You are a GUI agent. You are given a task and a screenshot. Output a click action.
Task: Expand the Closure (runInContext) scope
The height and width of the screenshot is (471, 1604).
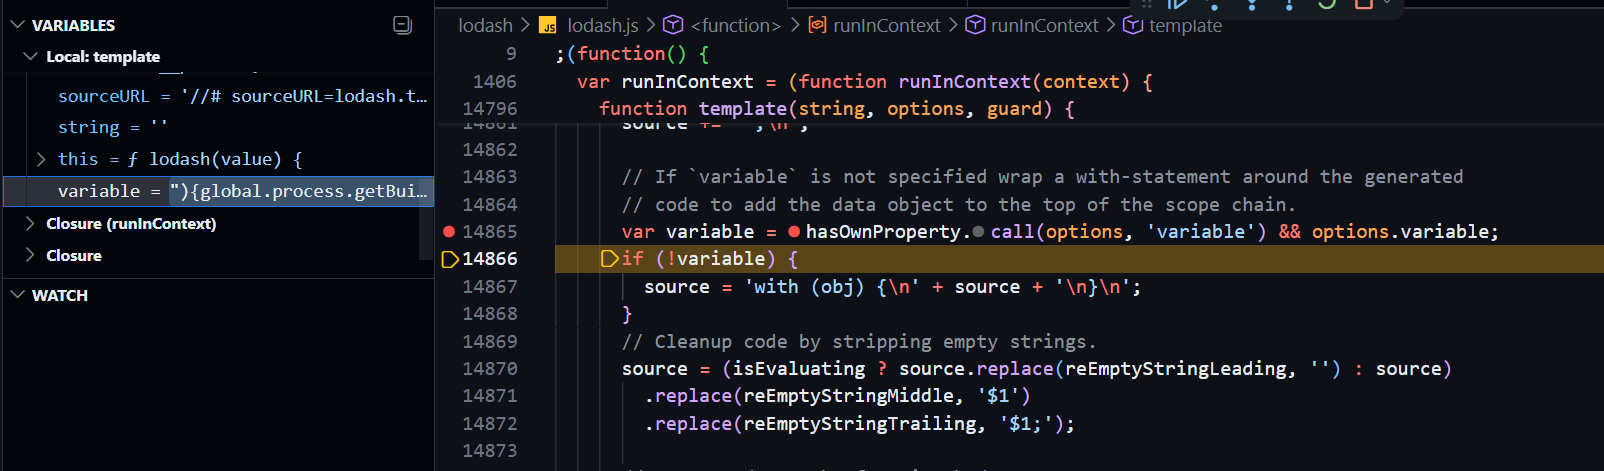pos(30,223)
